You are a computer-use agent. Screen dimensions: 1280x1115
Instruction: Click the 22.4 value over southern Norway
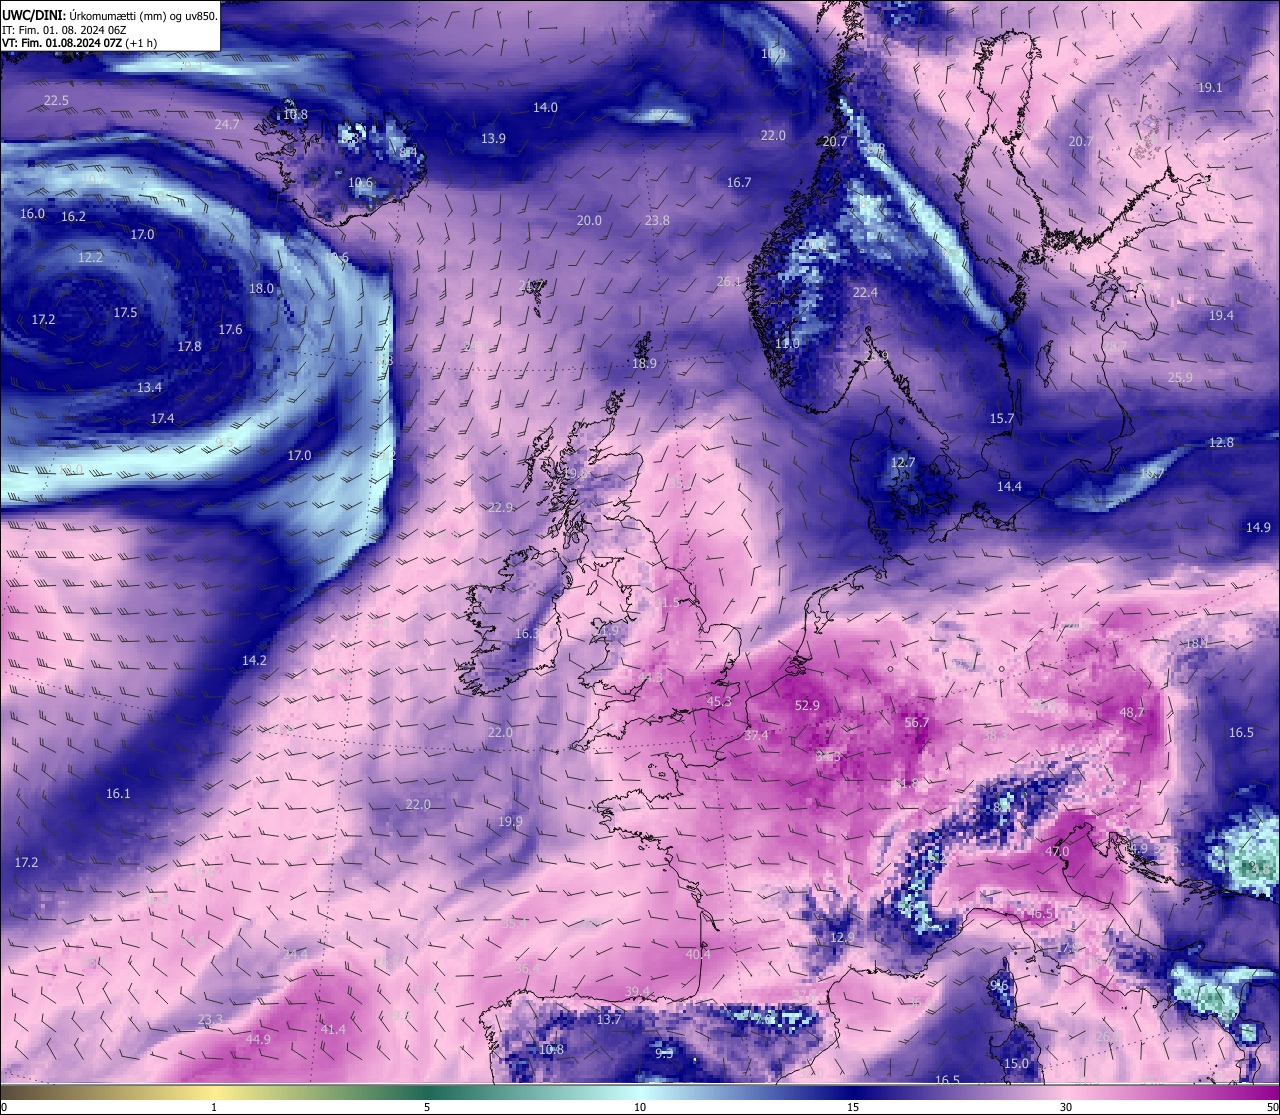click(x=865, y=293)
